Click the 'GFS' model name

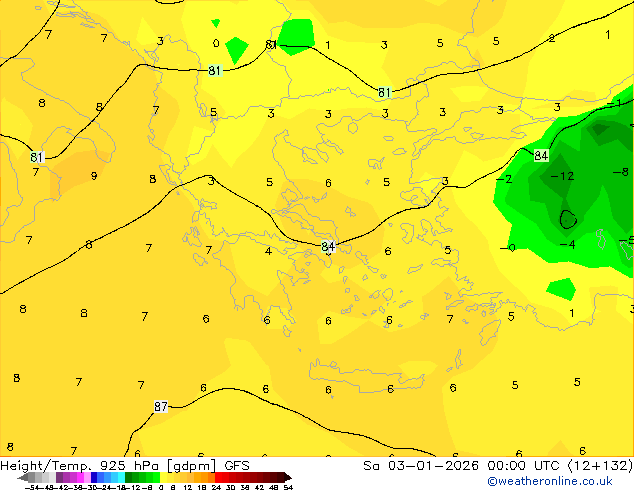237,466
